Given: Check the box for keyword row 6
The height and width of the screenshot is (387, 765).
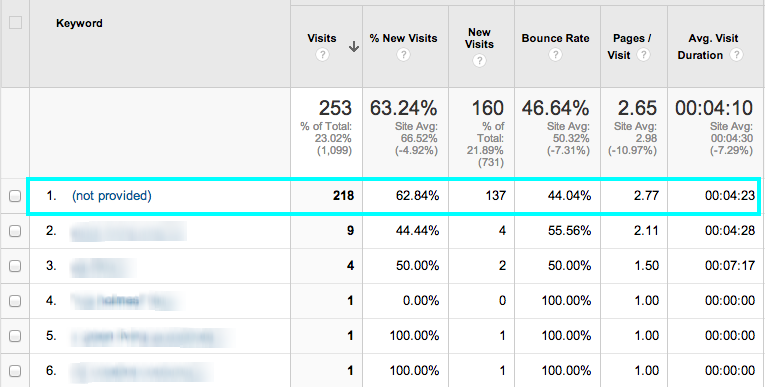Looking at the screenshot, I should click(15, 371).
